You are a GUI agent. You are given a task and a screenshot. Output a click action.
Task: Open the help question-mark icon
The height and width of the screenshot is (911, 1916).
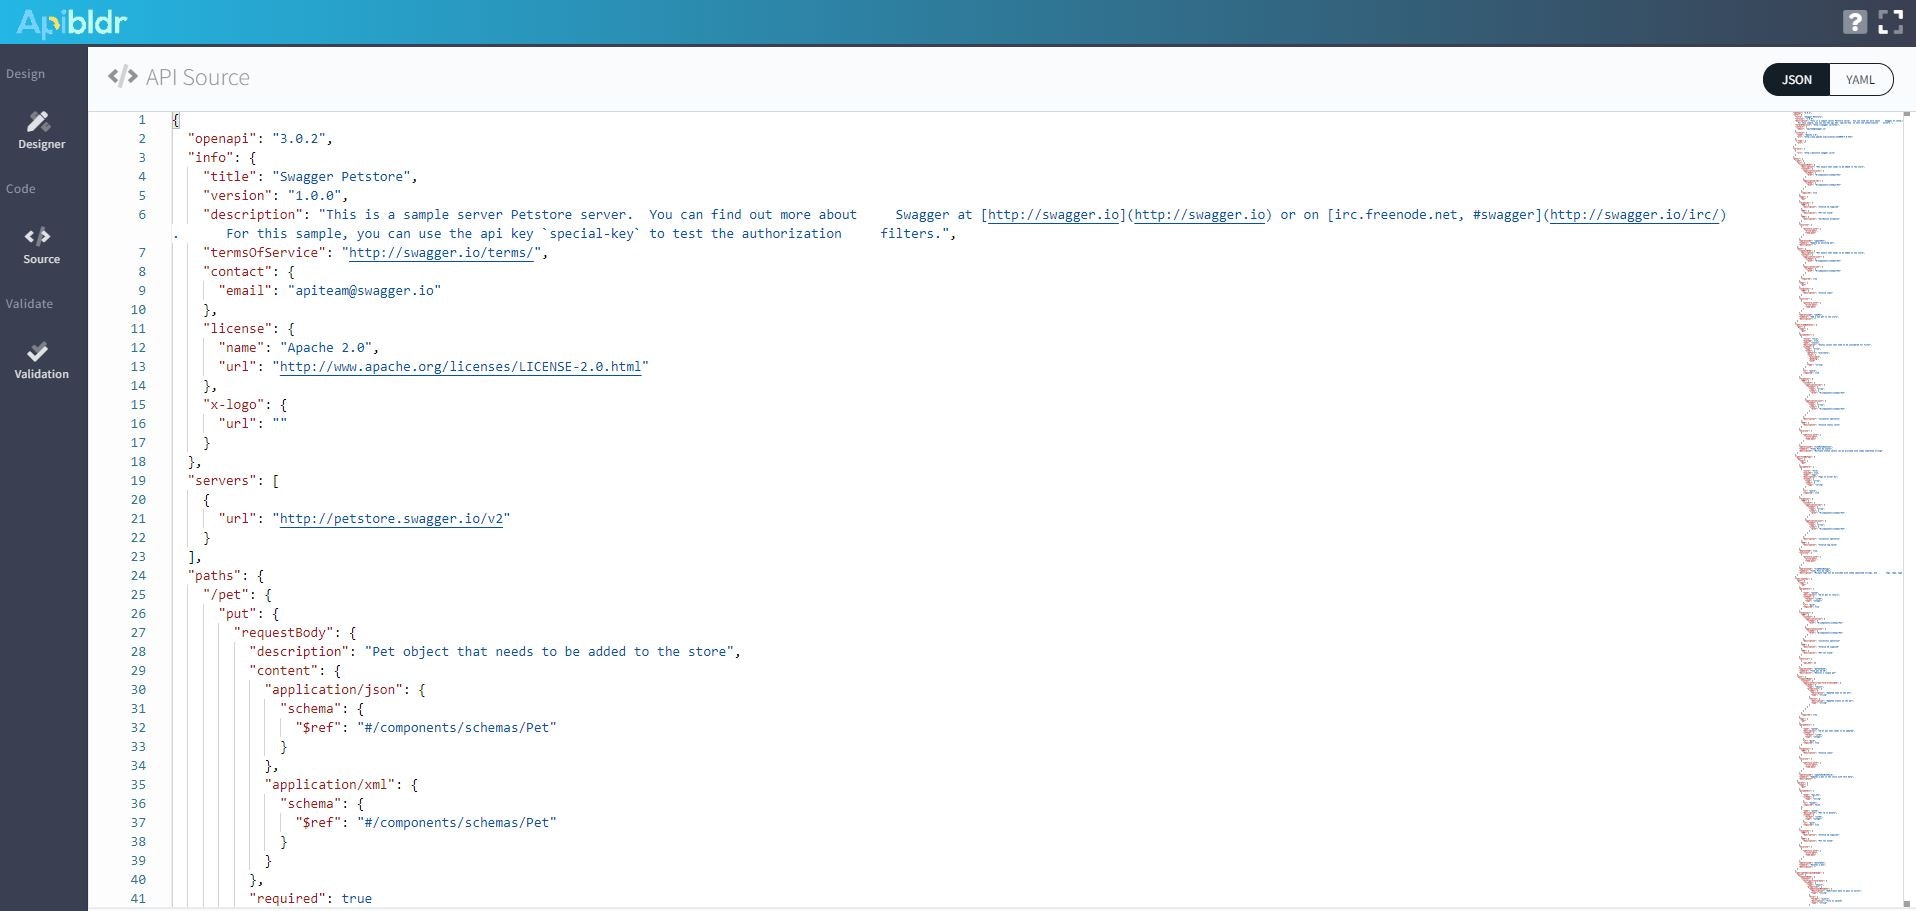pos(1854,21)
